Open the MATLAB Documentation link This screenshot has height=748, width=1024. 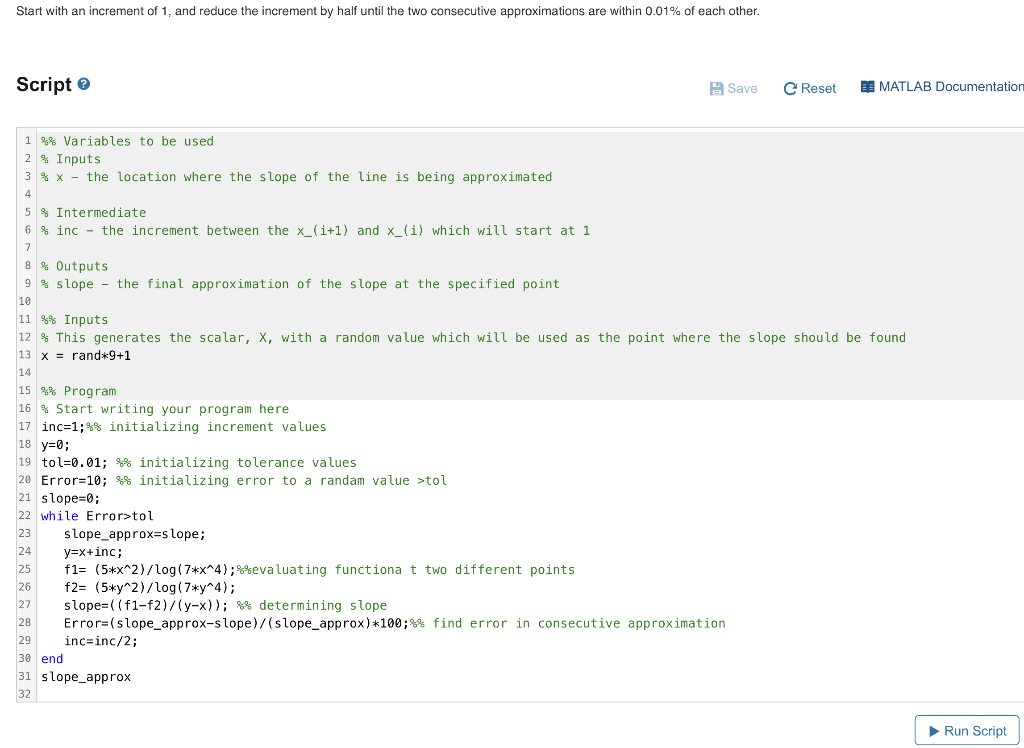click(x=942, y=87)
